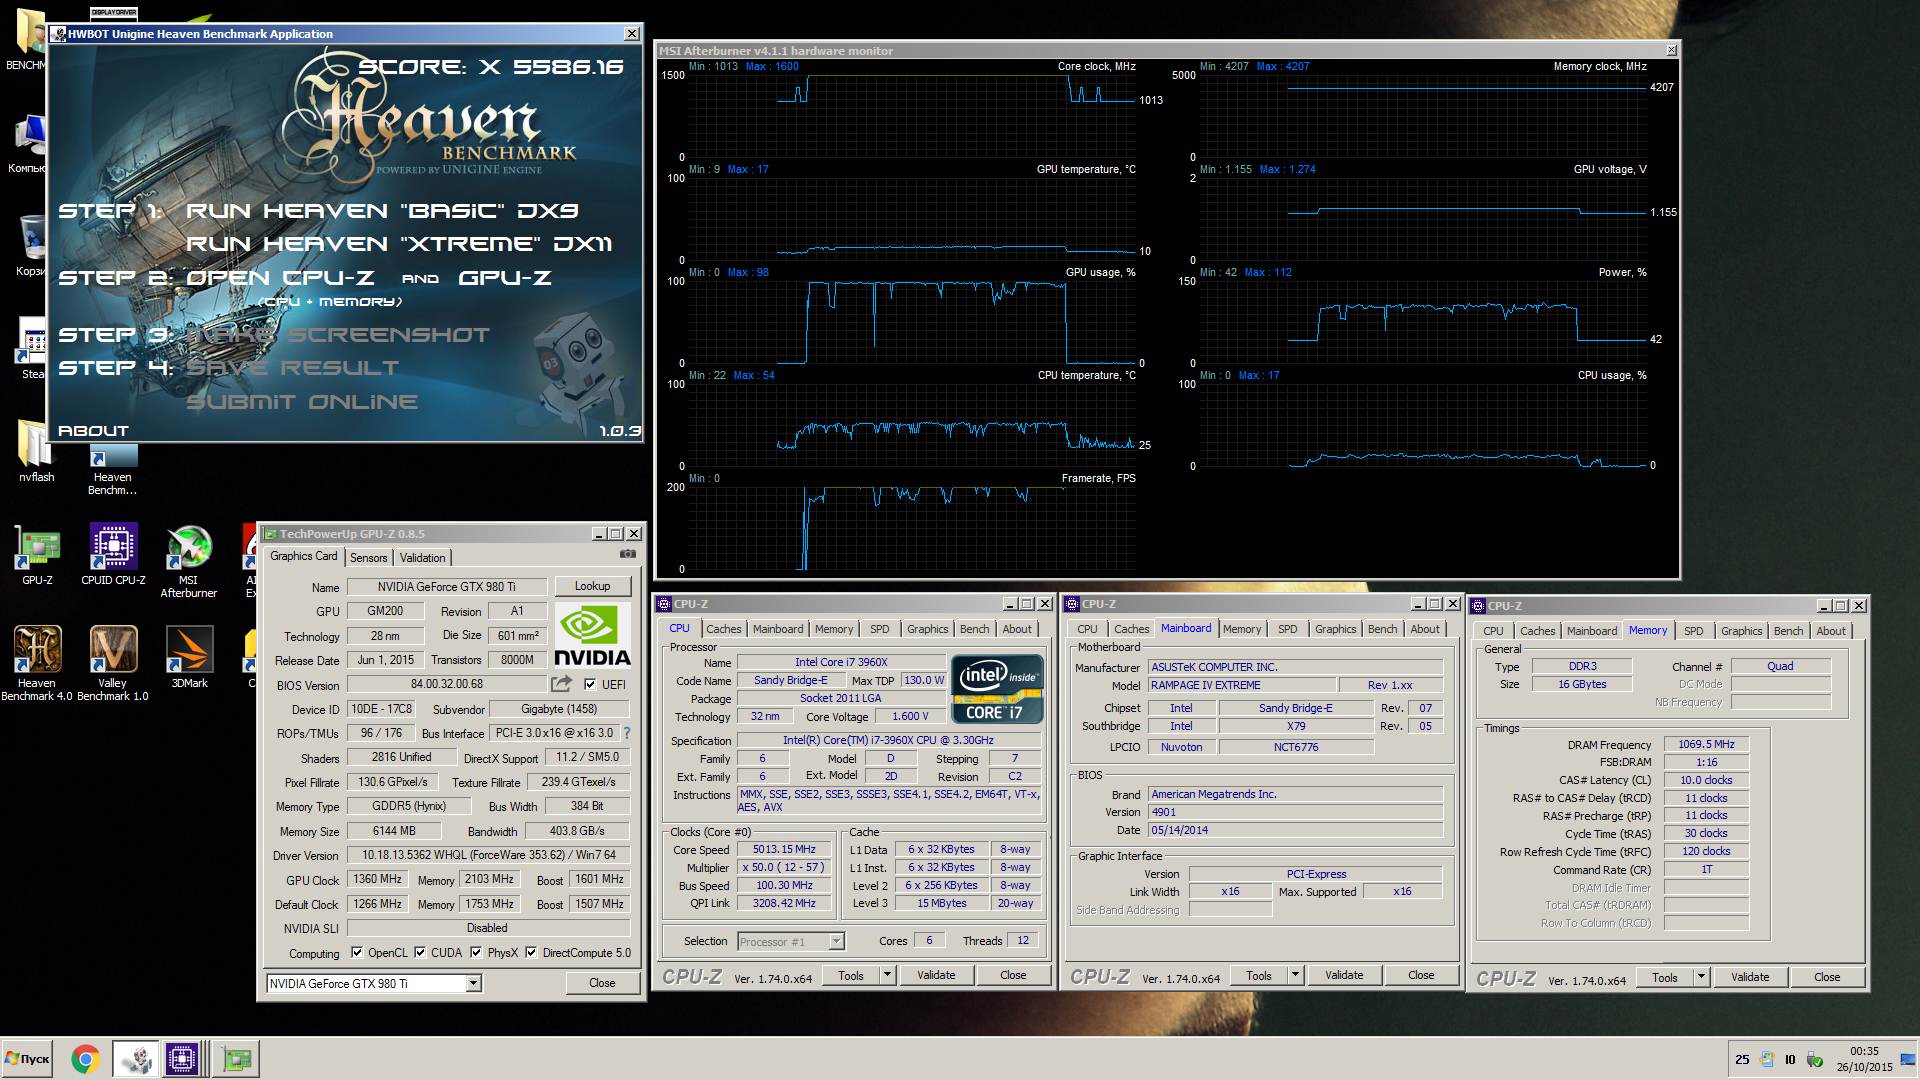This screenshot has width=1920, height=1080.
Task: Open Chrome from the taskbar
Action: click(86, 1059)
